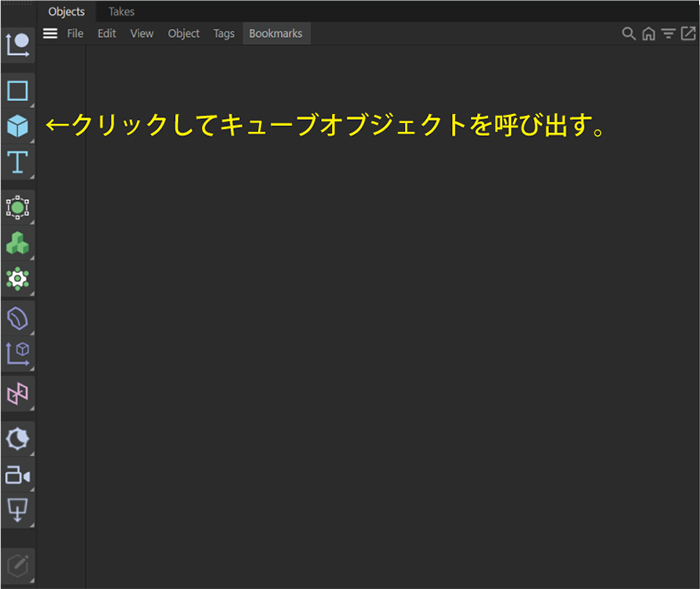The height and width of the screenshot is (589, 700).
Task: Click the green MoGraph Cloner icon
Action: (18, 243)
